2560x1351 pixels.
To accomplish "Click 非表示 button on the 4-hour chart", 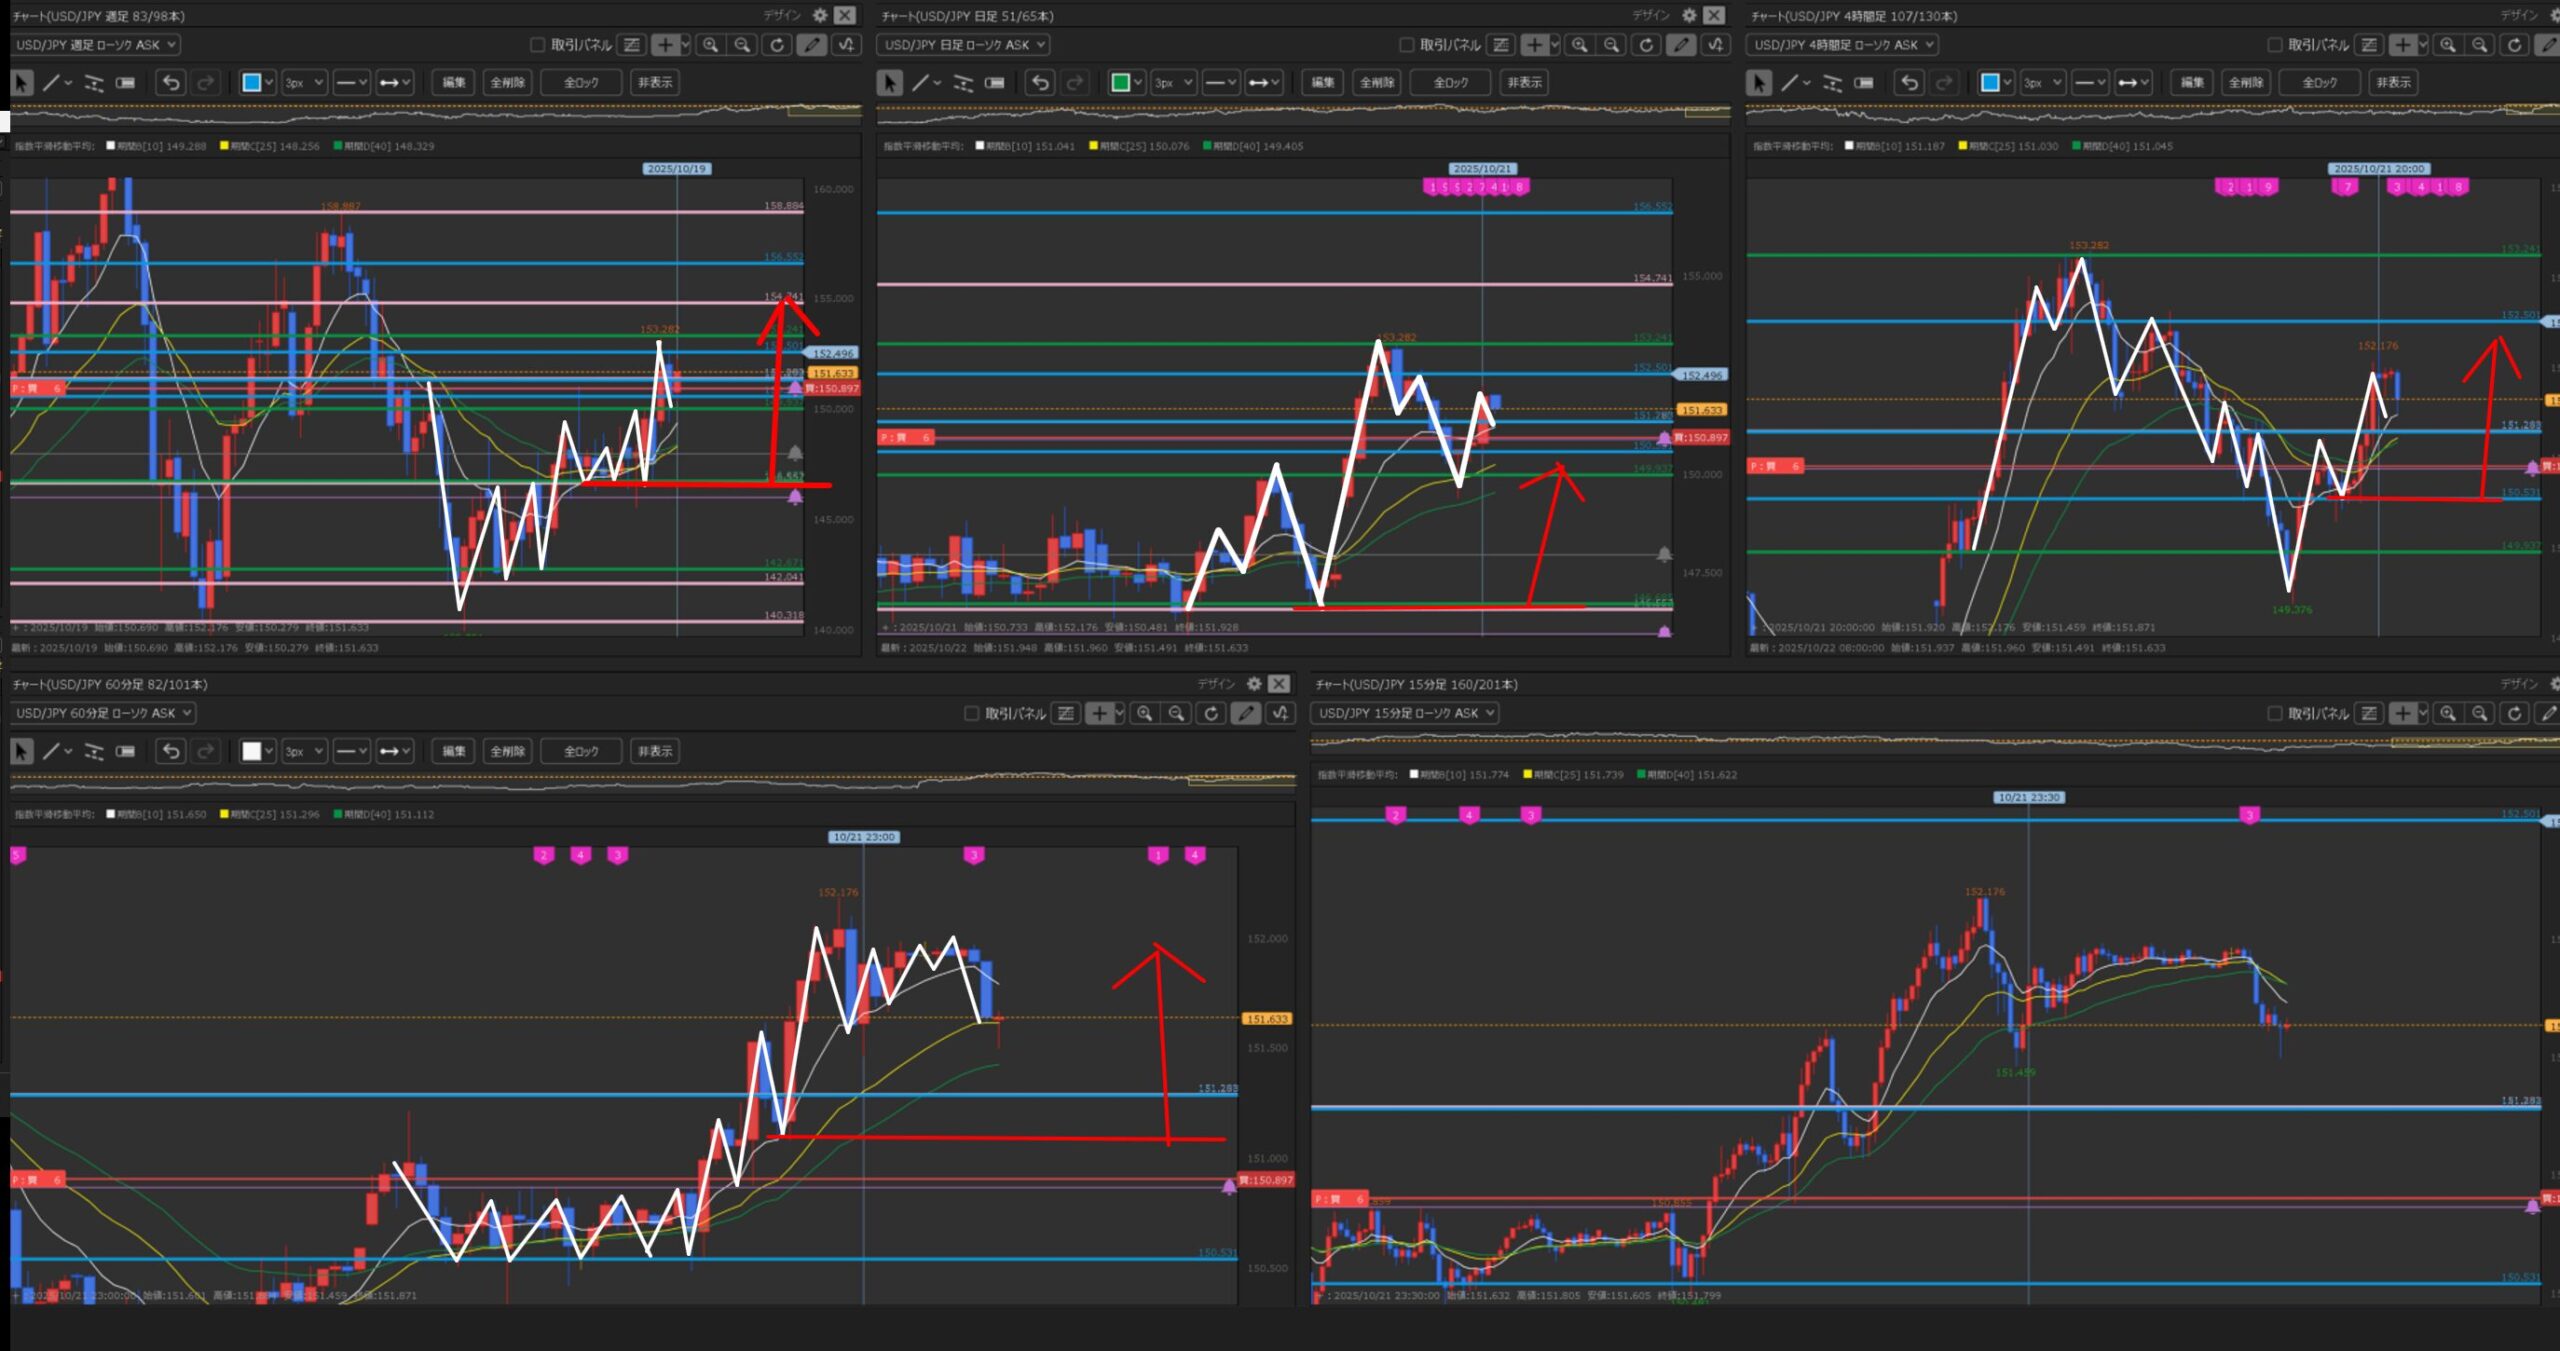I will pyautogui.click(x=2393, y=82).
